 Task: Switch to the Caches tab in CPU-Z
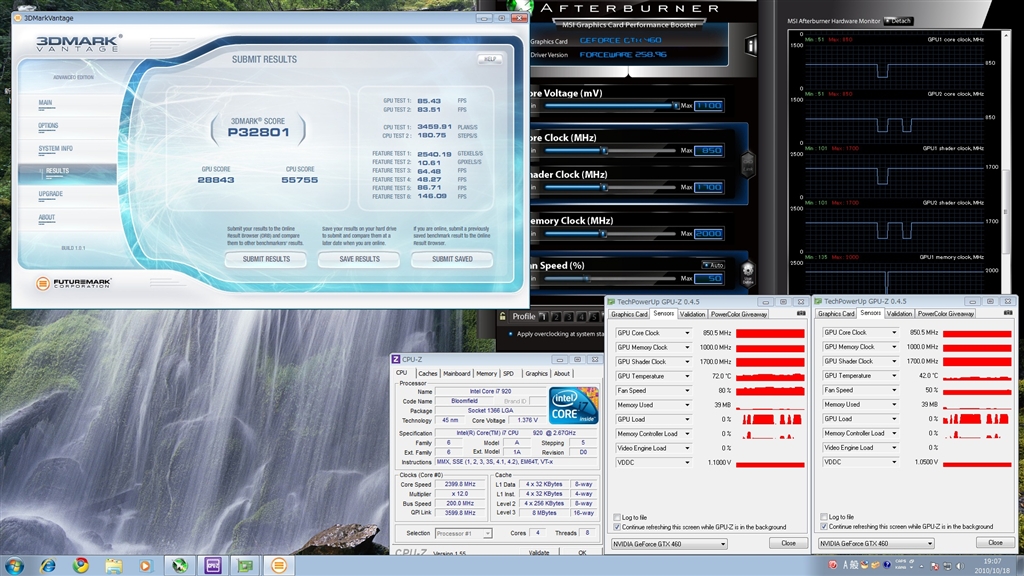click(427, 374)
